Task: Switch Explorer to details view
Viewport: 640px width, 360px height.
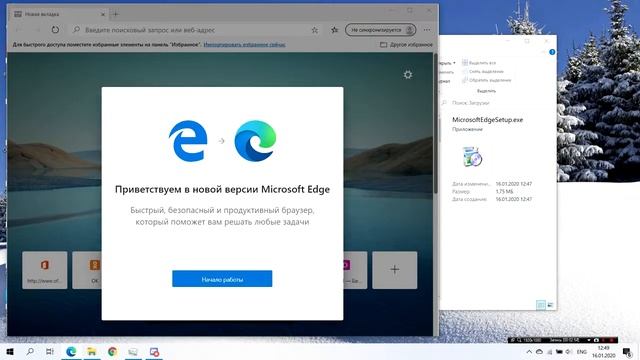Action: tap(540, 305)
